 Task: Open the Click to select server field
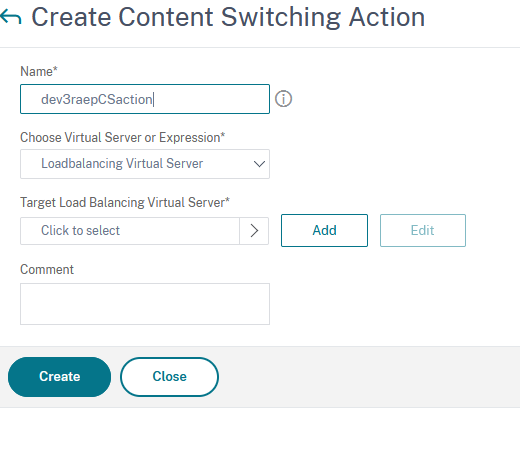[130, 231]
